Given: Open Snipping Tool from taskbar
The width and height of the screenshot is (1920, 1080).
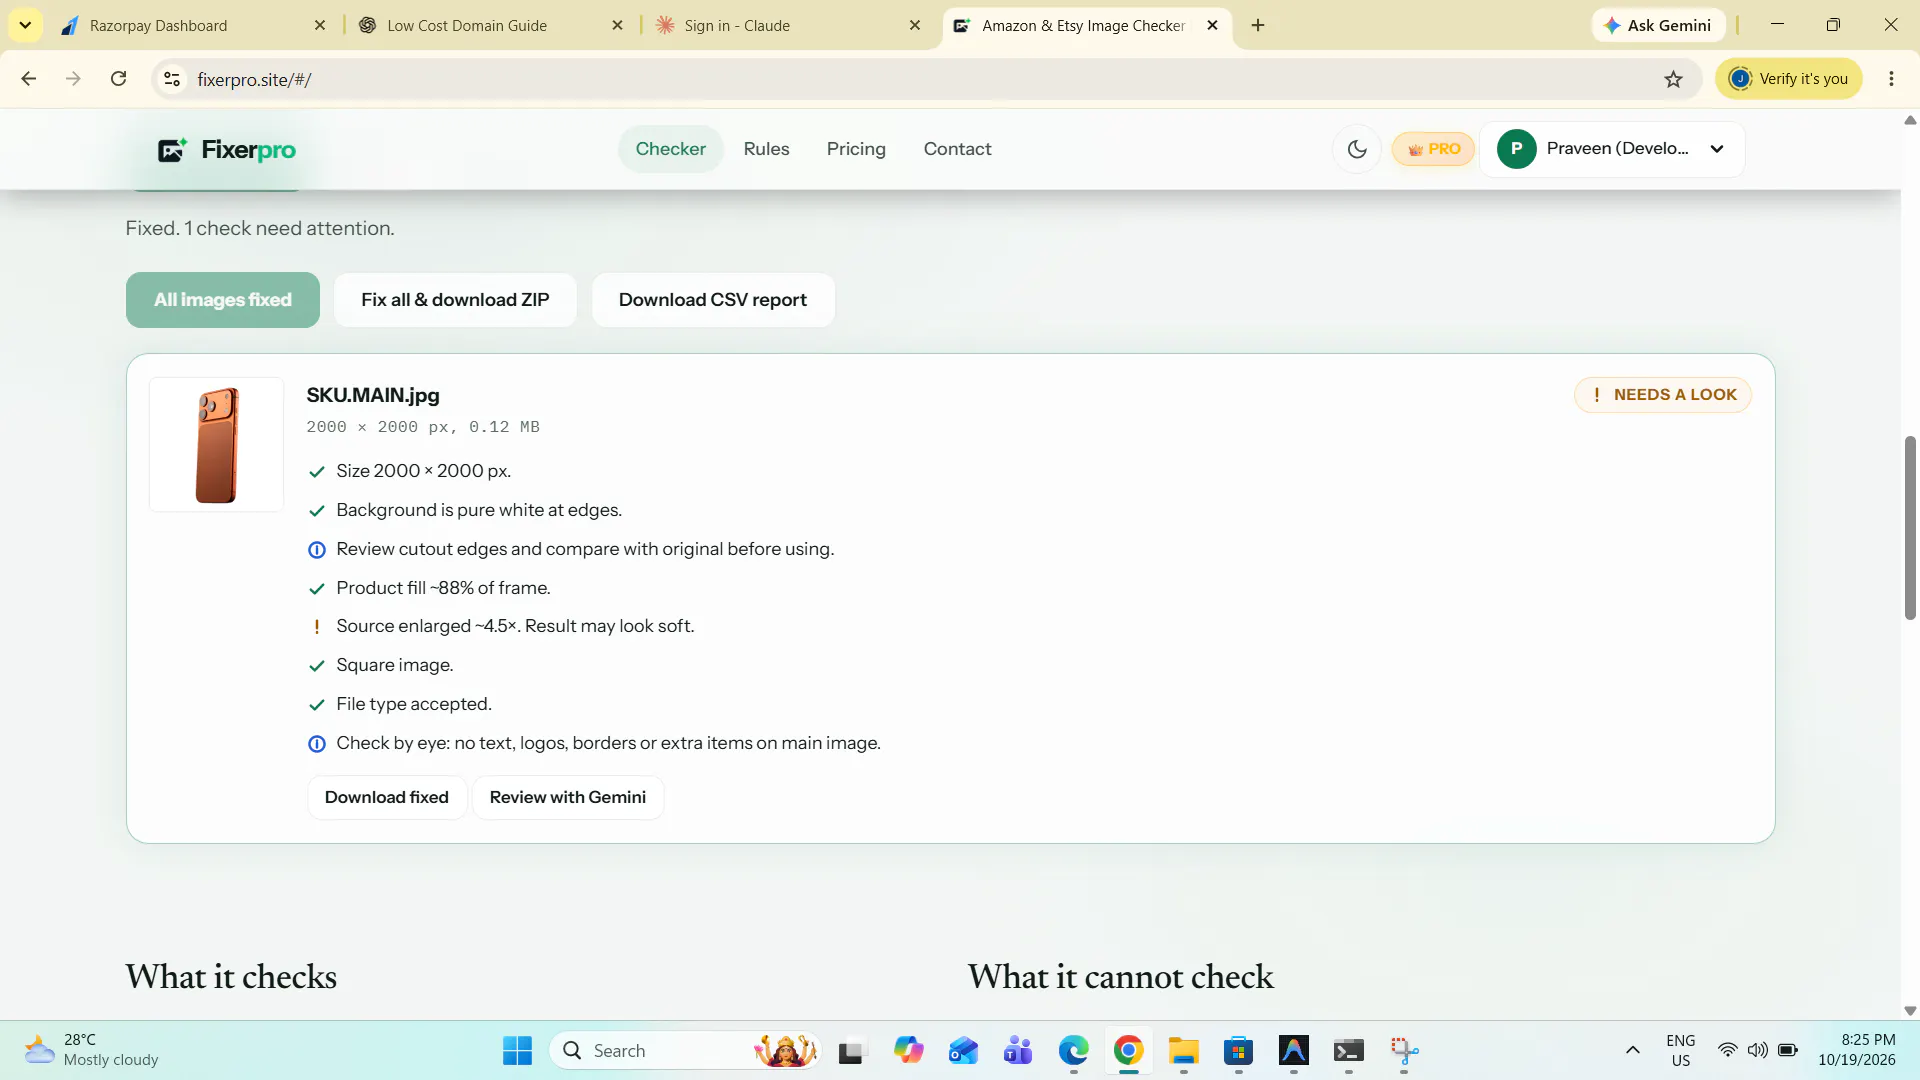Looking at the screenshot, I should pyautogui.click(x=1404, y=1051).
